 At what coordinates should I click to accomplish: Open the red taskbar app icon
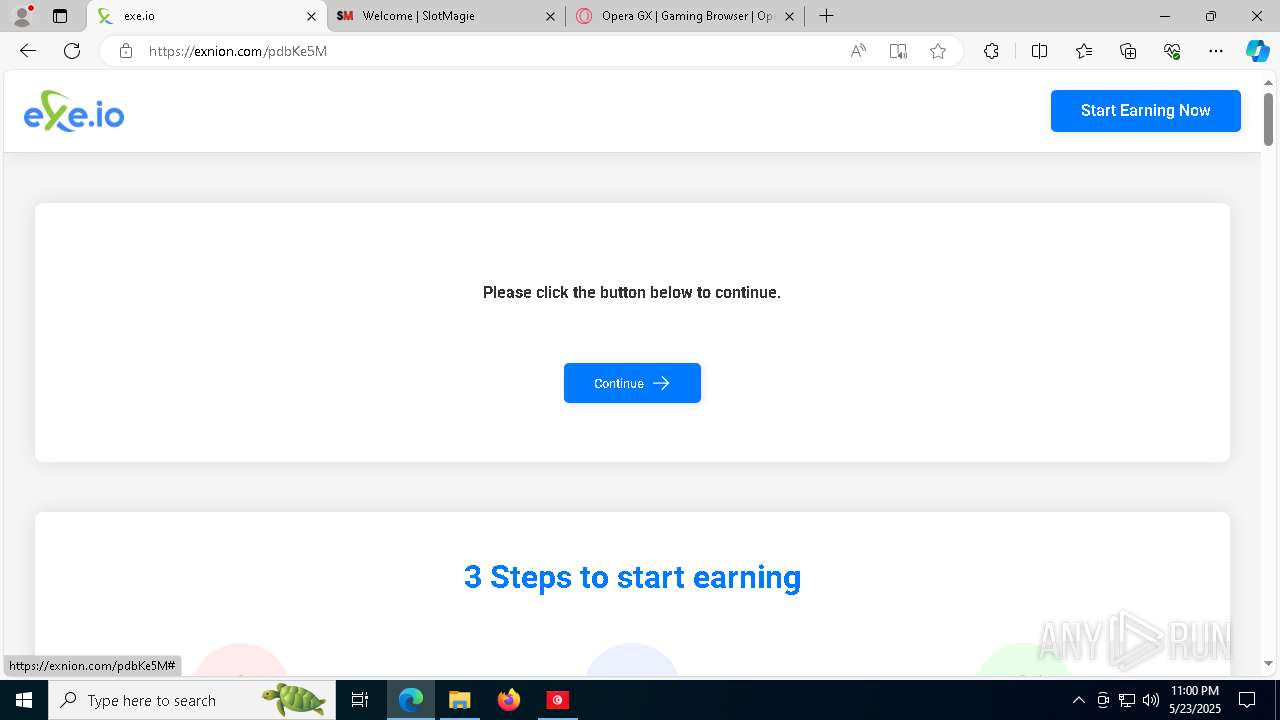[x=557, y=700]
